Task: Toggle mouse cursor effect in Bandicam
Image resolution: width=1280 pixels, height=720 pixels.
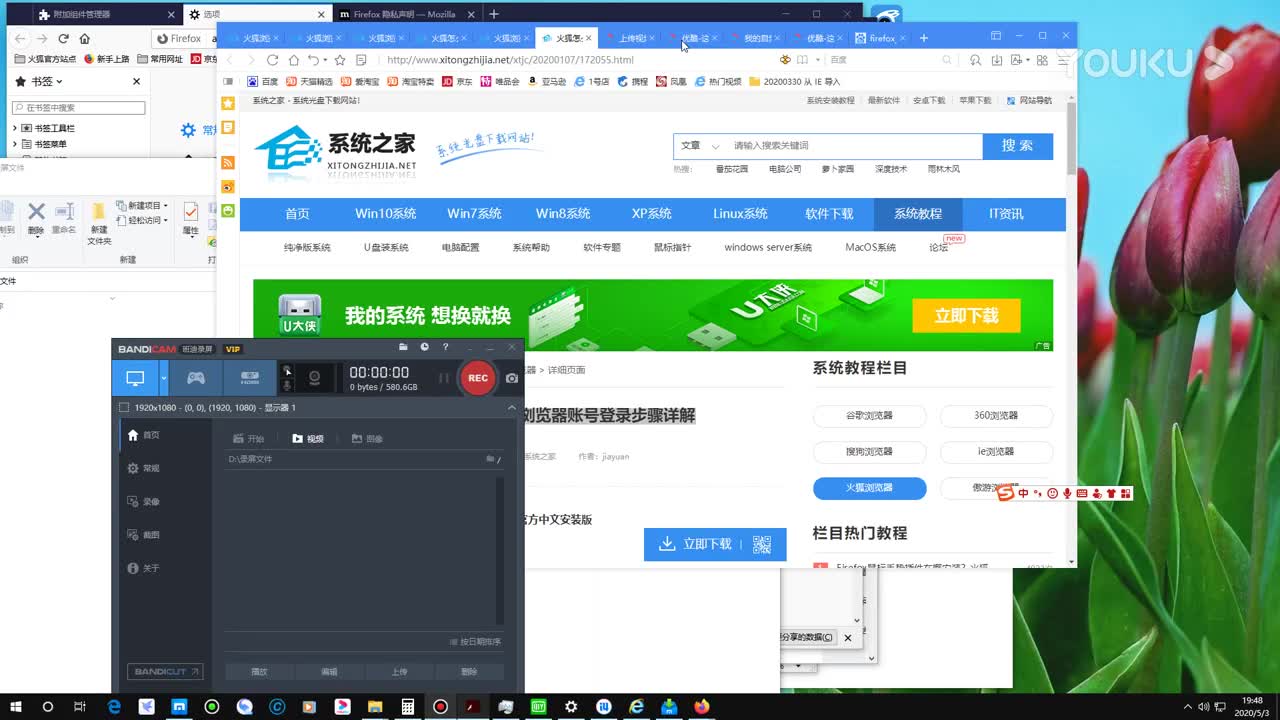Action: (x=288, y=370)
